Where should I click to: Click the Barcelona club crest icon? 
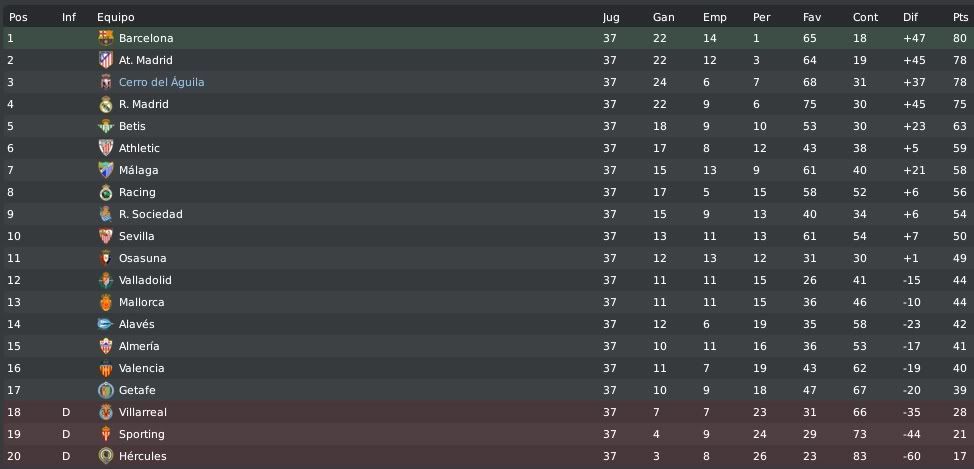click(x=106, y=38)
